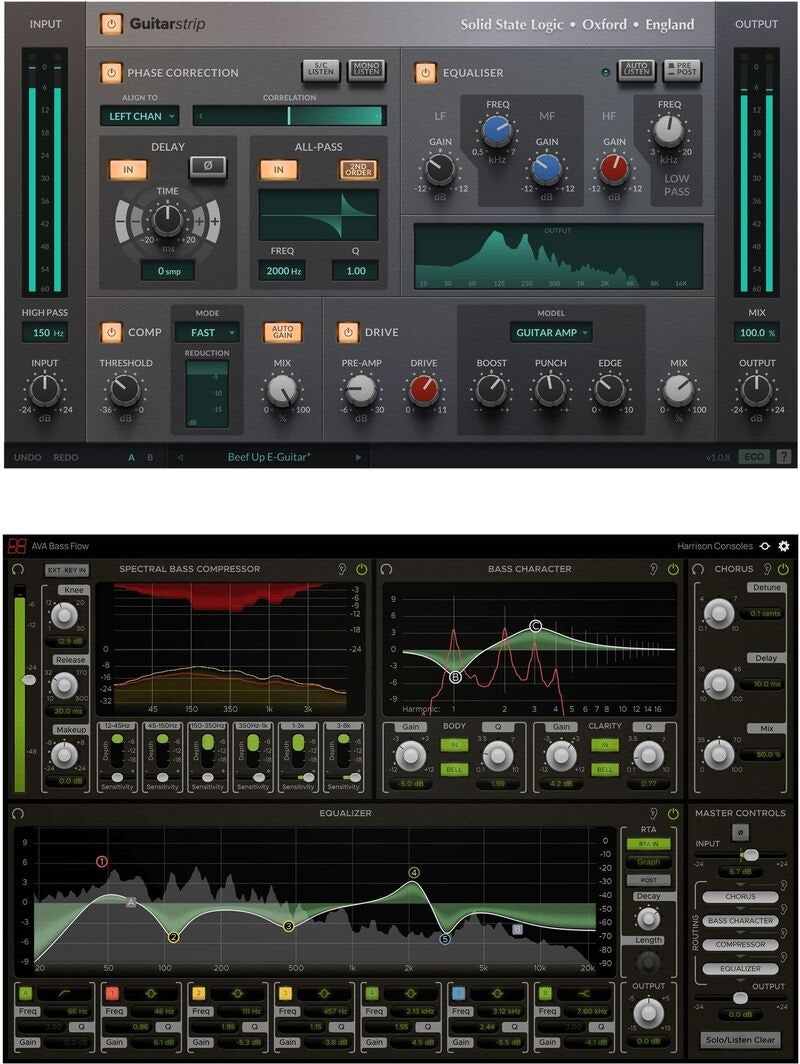Disable the compressor Auto Gain
Image resolution: width=800 pixels, height=1064 pixels.
(x=283, y=331)
